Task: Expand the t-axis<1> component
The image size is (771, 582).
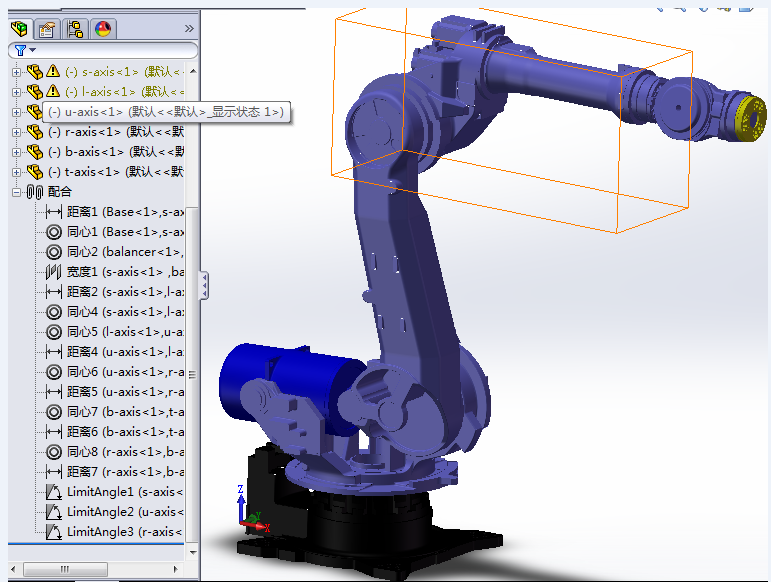Action: (16, 172)
